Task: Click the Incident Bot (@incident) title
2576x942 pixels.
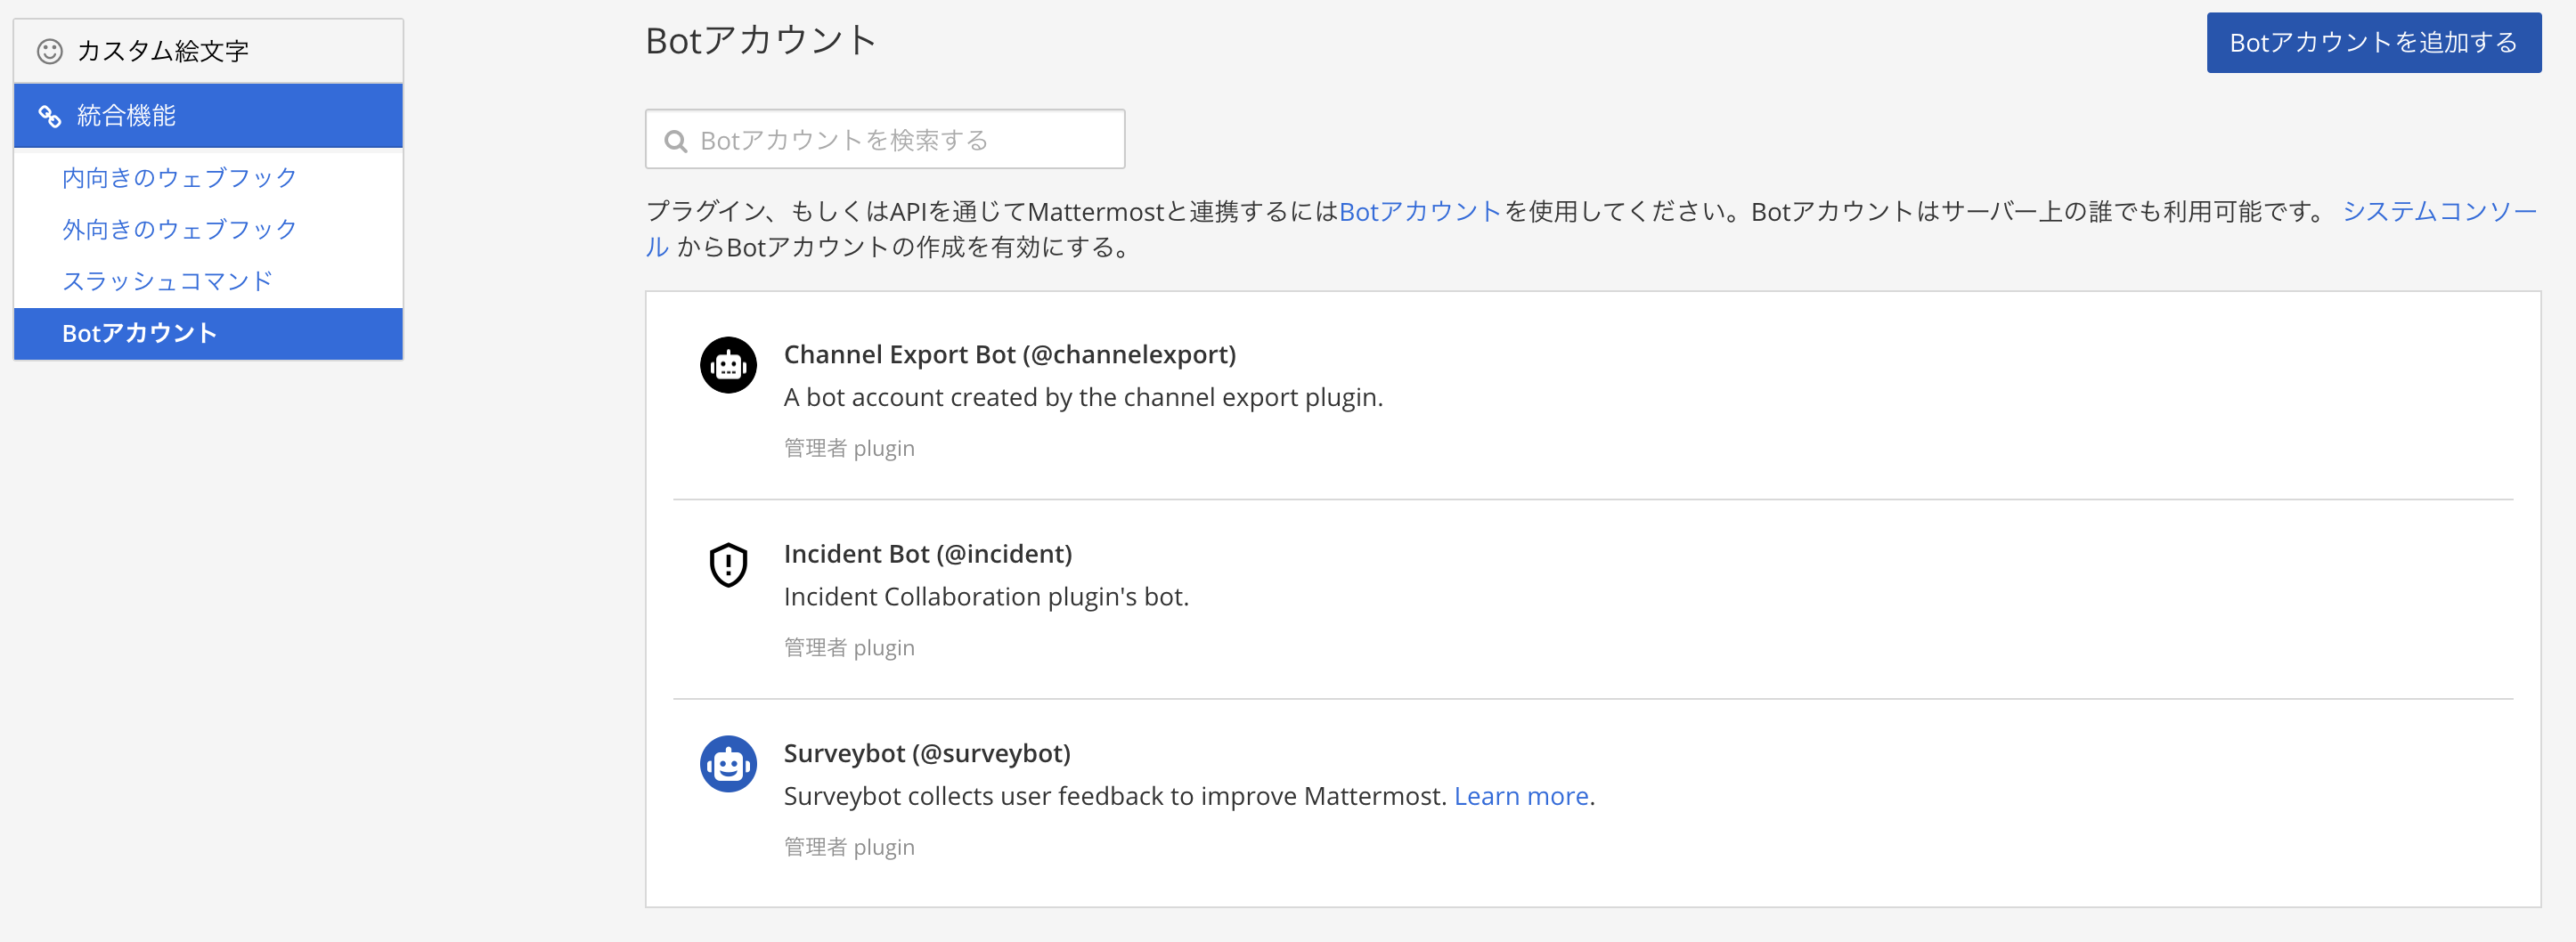Action: click(x=927, y=554)
